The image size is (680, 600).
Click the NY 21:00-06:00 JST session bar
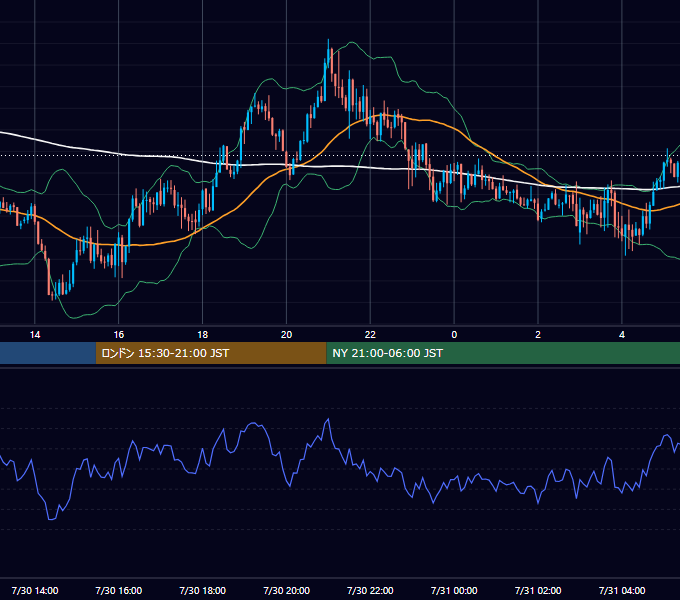click(x=503, y=353)
